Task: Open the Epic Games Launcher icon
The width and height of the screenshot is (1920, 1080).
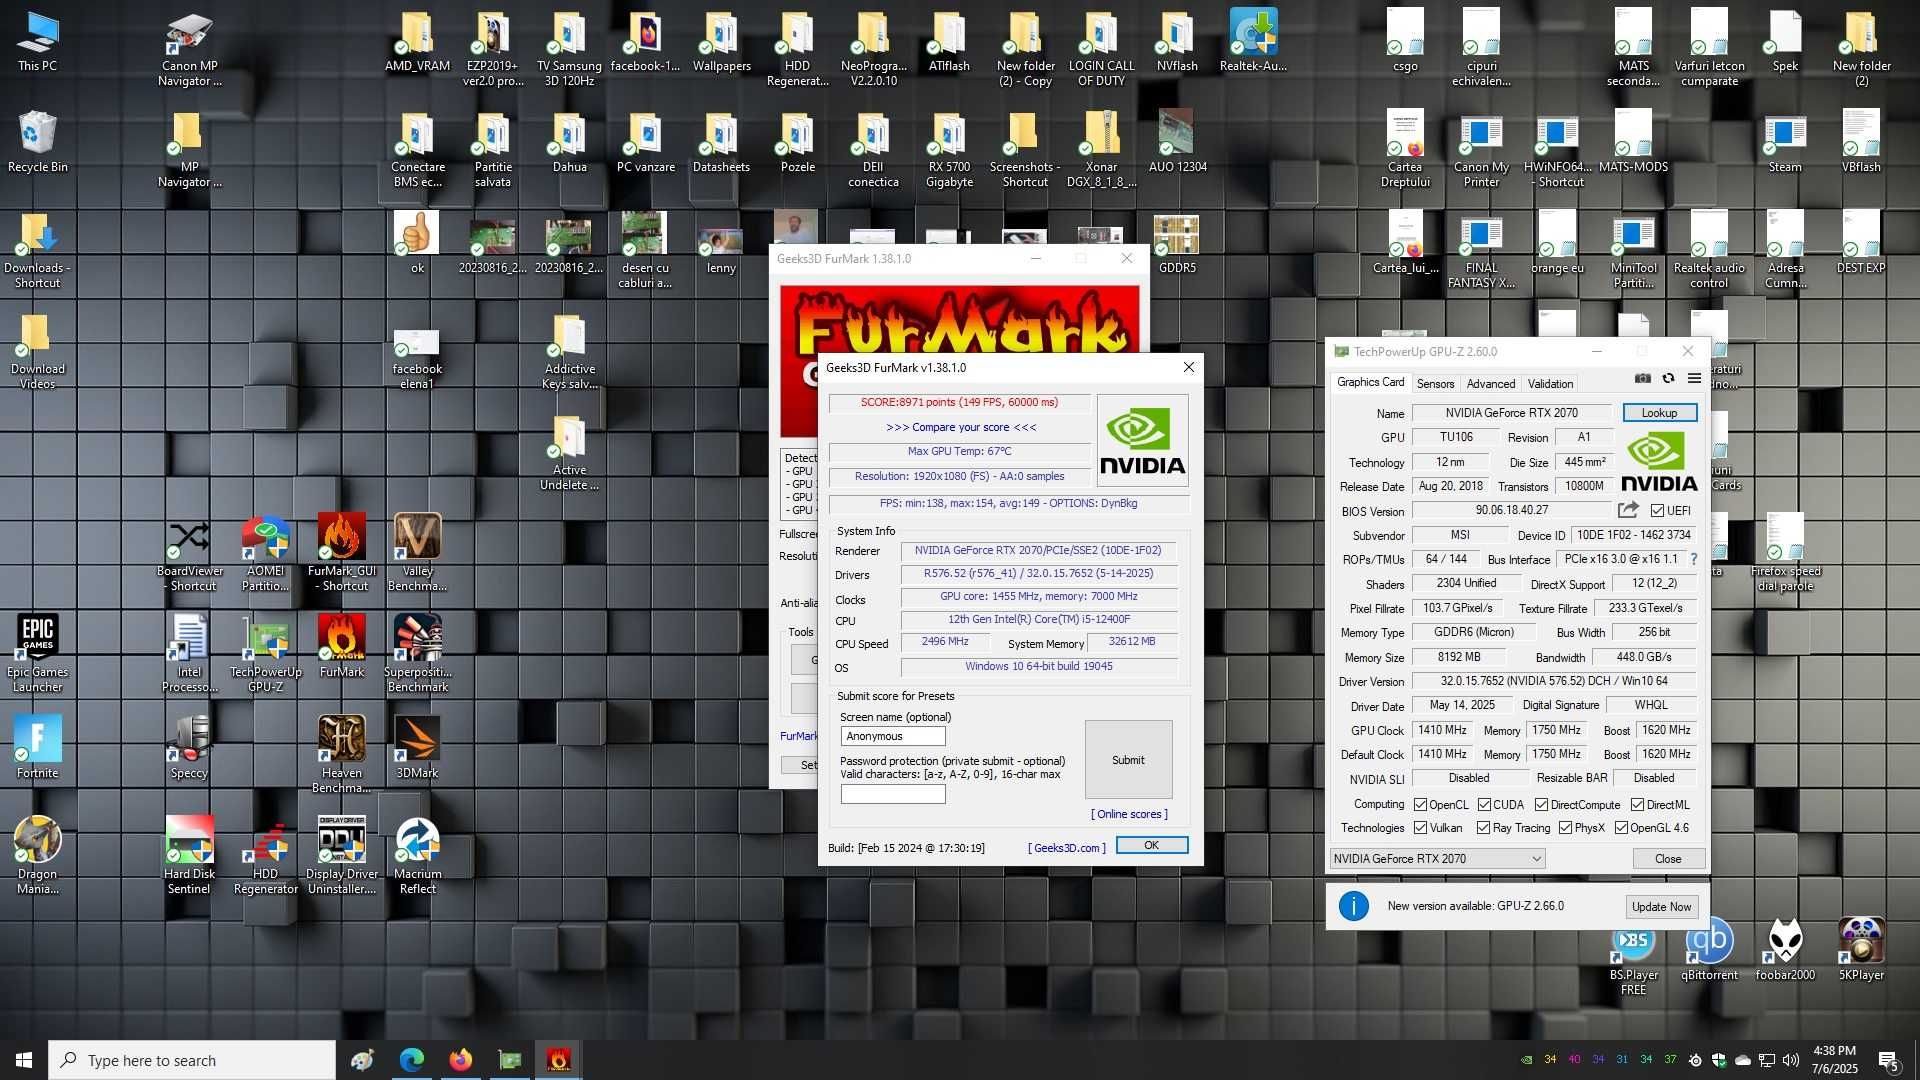Action: click(x=37, y=653)
